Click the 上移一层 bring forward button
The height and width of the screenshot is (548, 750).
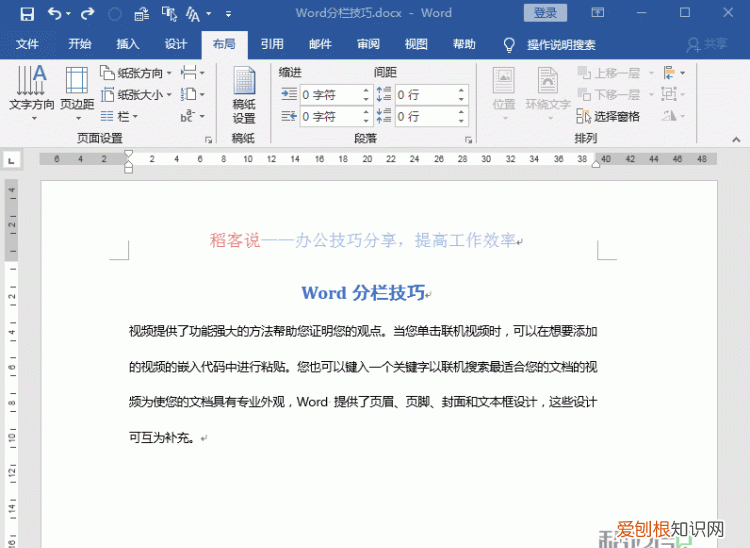click(608, 73)
